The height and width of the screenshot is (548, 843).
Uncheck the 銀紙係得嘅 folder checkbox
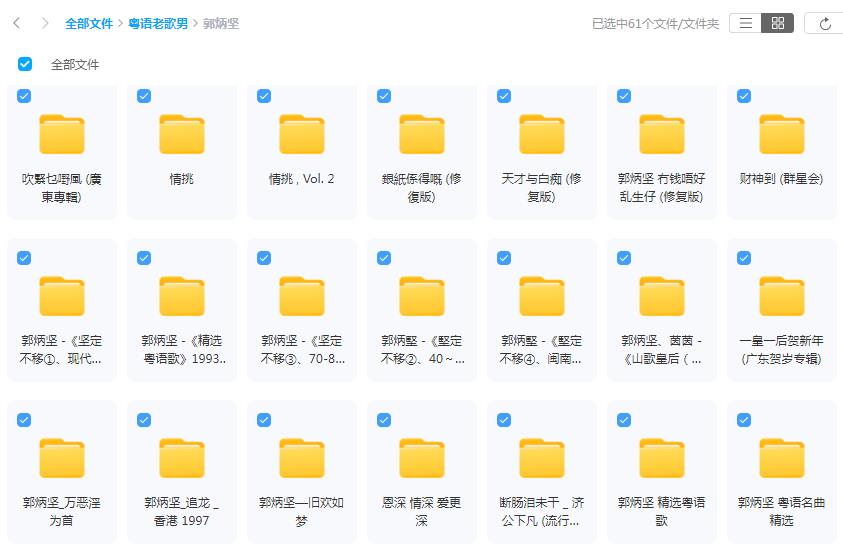384,96
